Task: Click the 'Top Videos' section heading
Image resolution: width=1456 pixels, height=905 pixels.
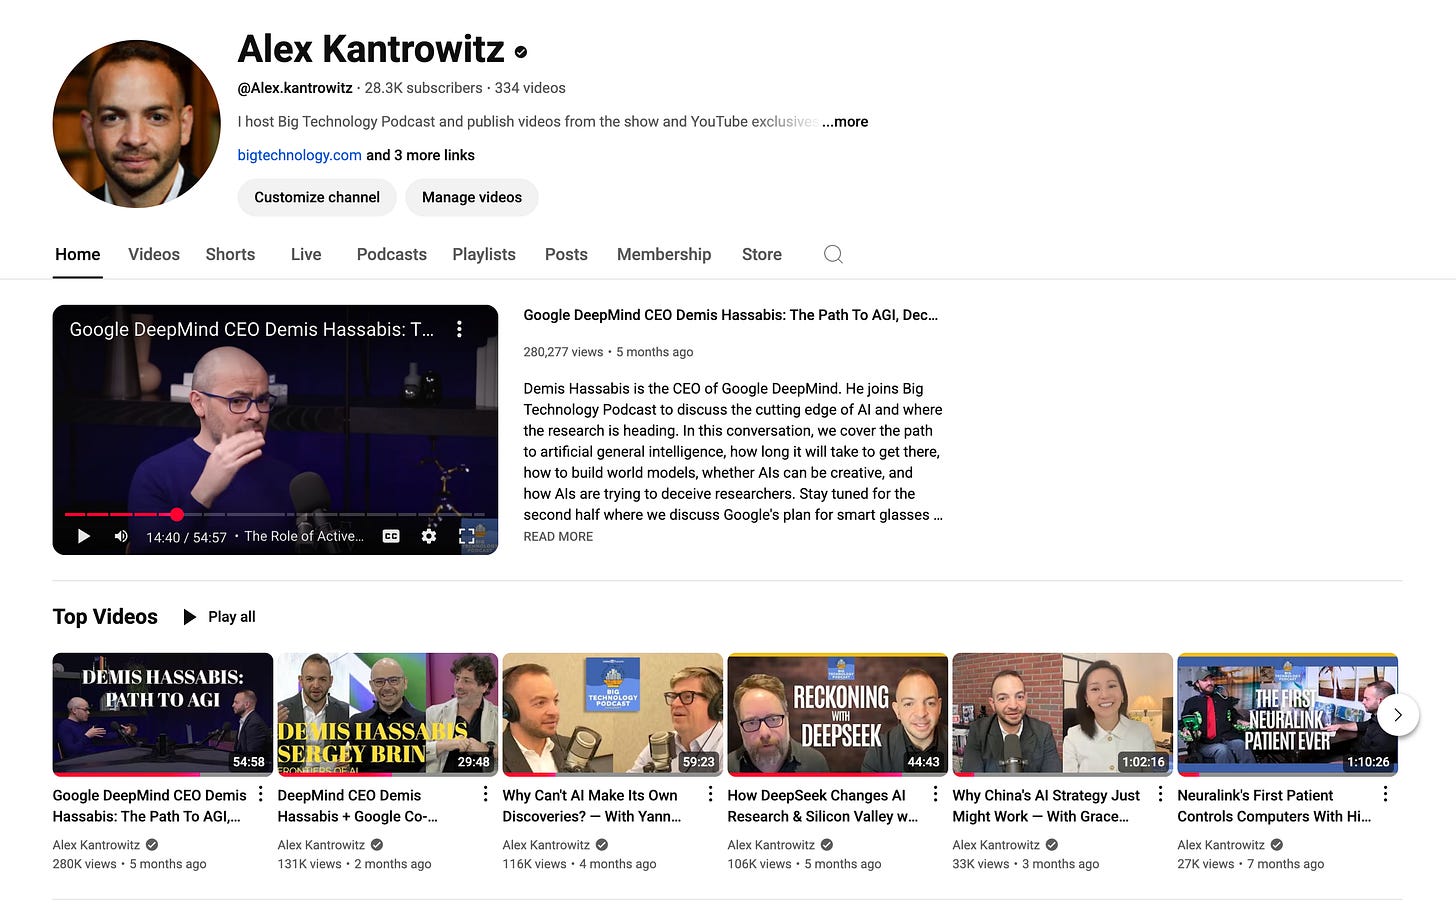Action: [105, 617]
